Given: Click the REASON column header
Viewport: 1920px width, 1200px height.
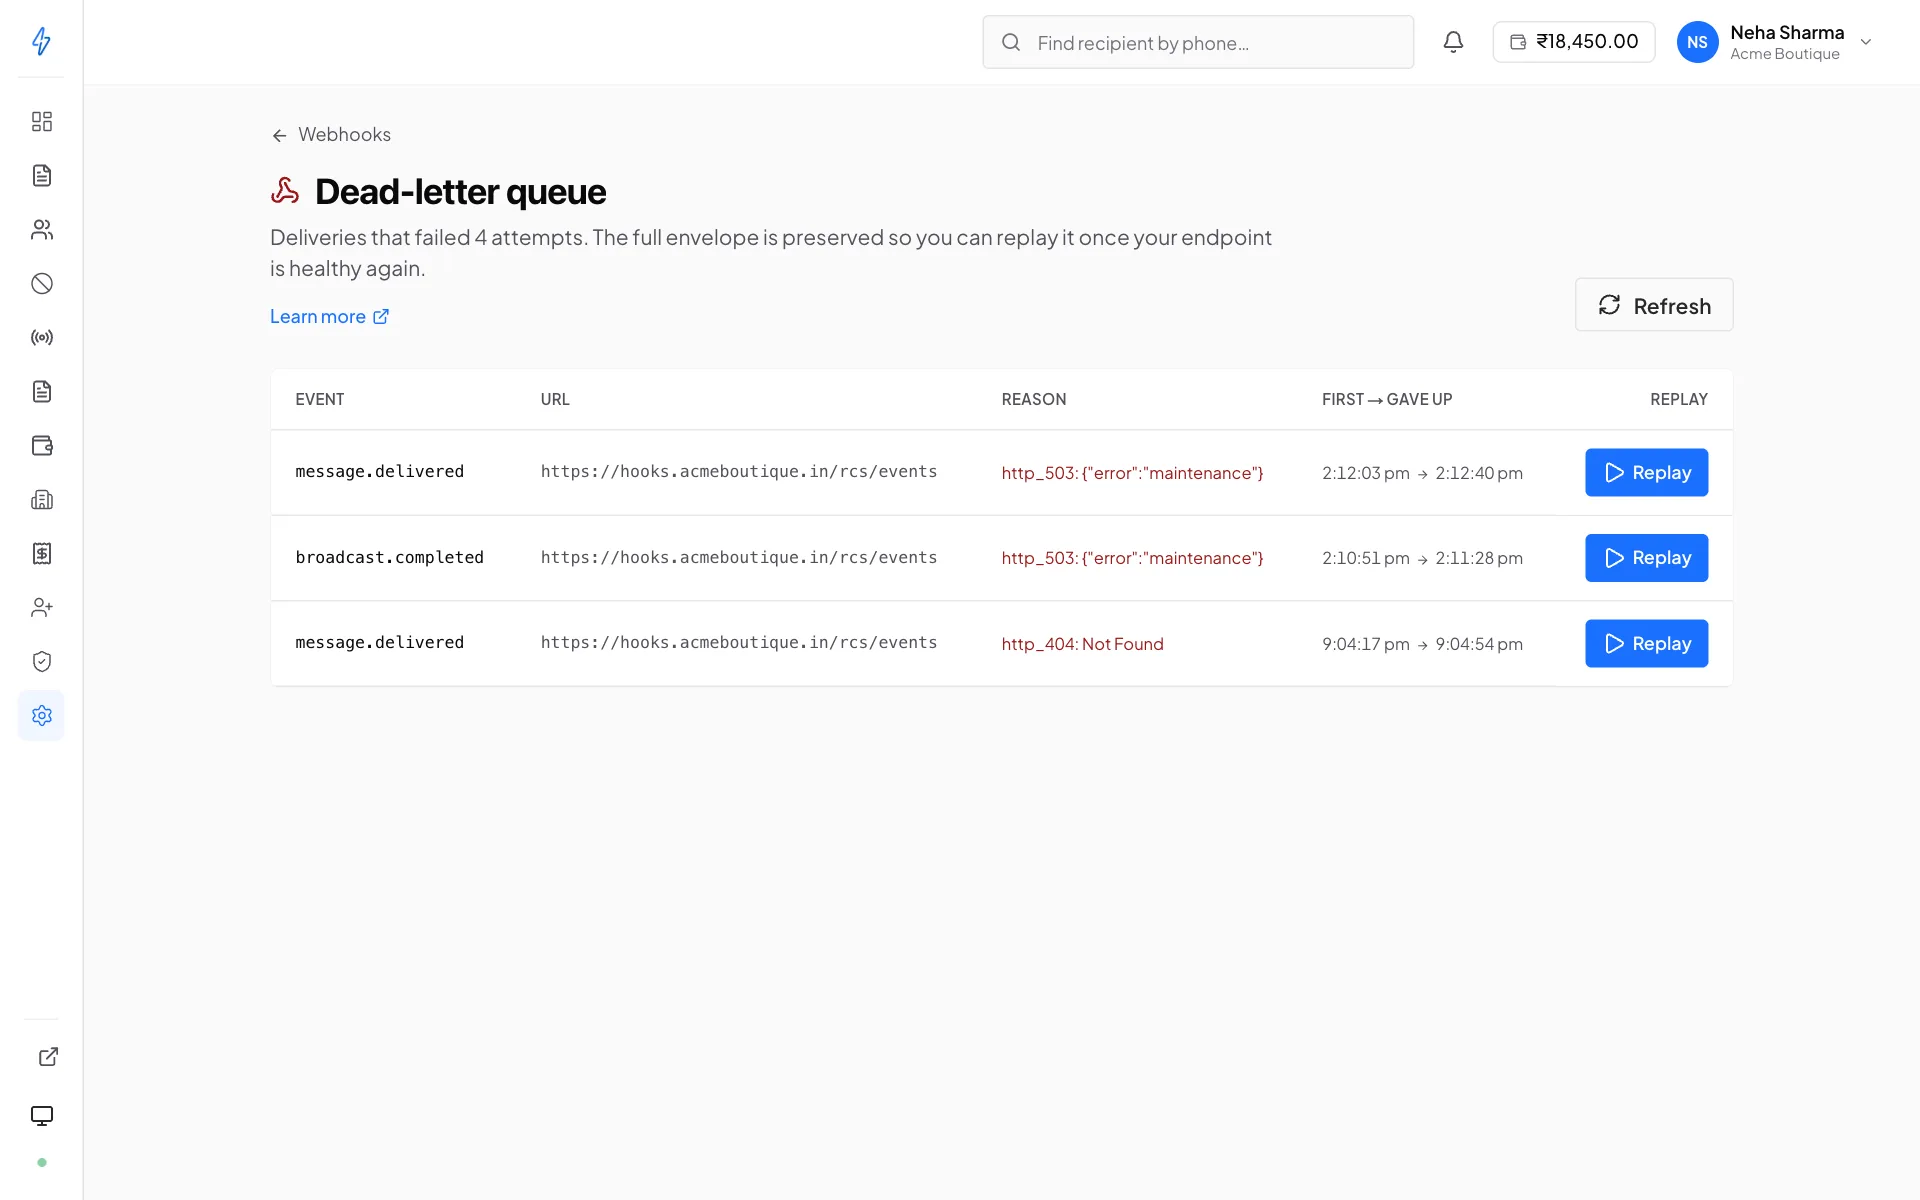Looking at the screenshot, I should (1034, 400).
